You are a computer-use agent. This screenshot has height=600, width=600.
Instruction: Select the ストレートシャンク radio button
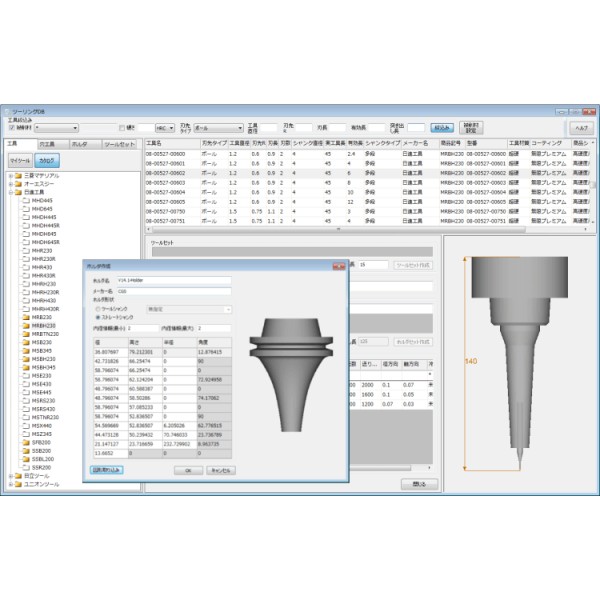(98, 317)
